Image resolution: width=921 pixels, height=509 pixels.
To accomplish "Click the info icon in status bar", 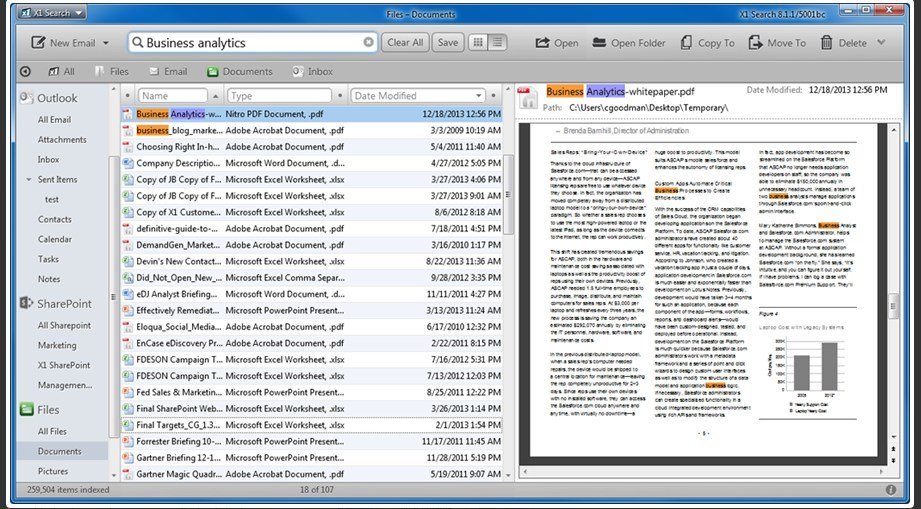I will coord(890,490).
